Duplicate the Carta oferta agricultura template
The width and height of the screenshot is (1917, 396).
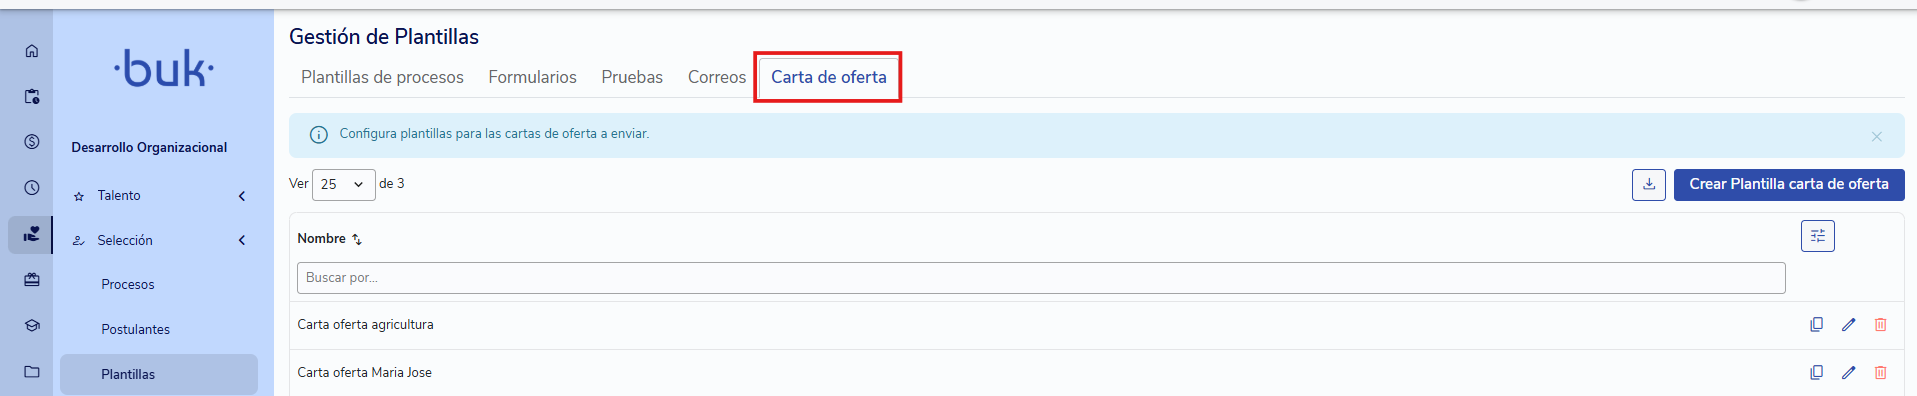point(1816,325)
